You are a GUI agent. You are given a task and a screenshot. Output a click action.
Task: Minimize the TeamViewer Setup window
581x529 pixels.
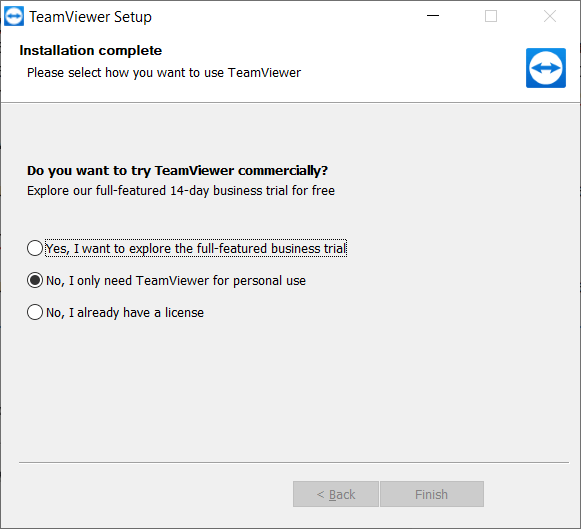[x=433, y=16]
